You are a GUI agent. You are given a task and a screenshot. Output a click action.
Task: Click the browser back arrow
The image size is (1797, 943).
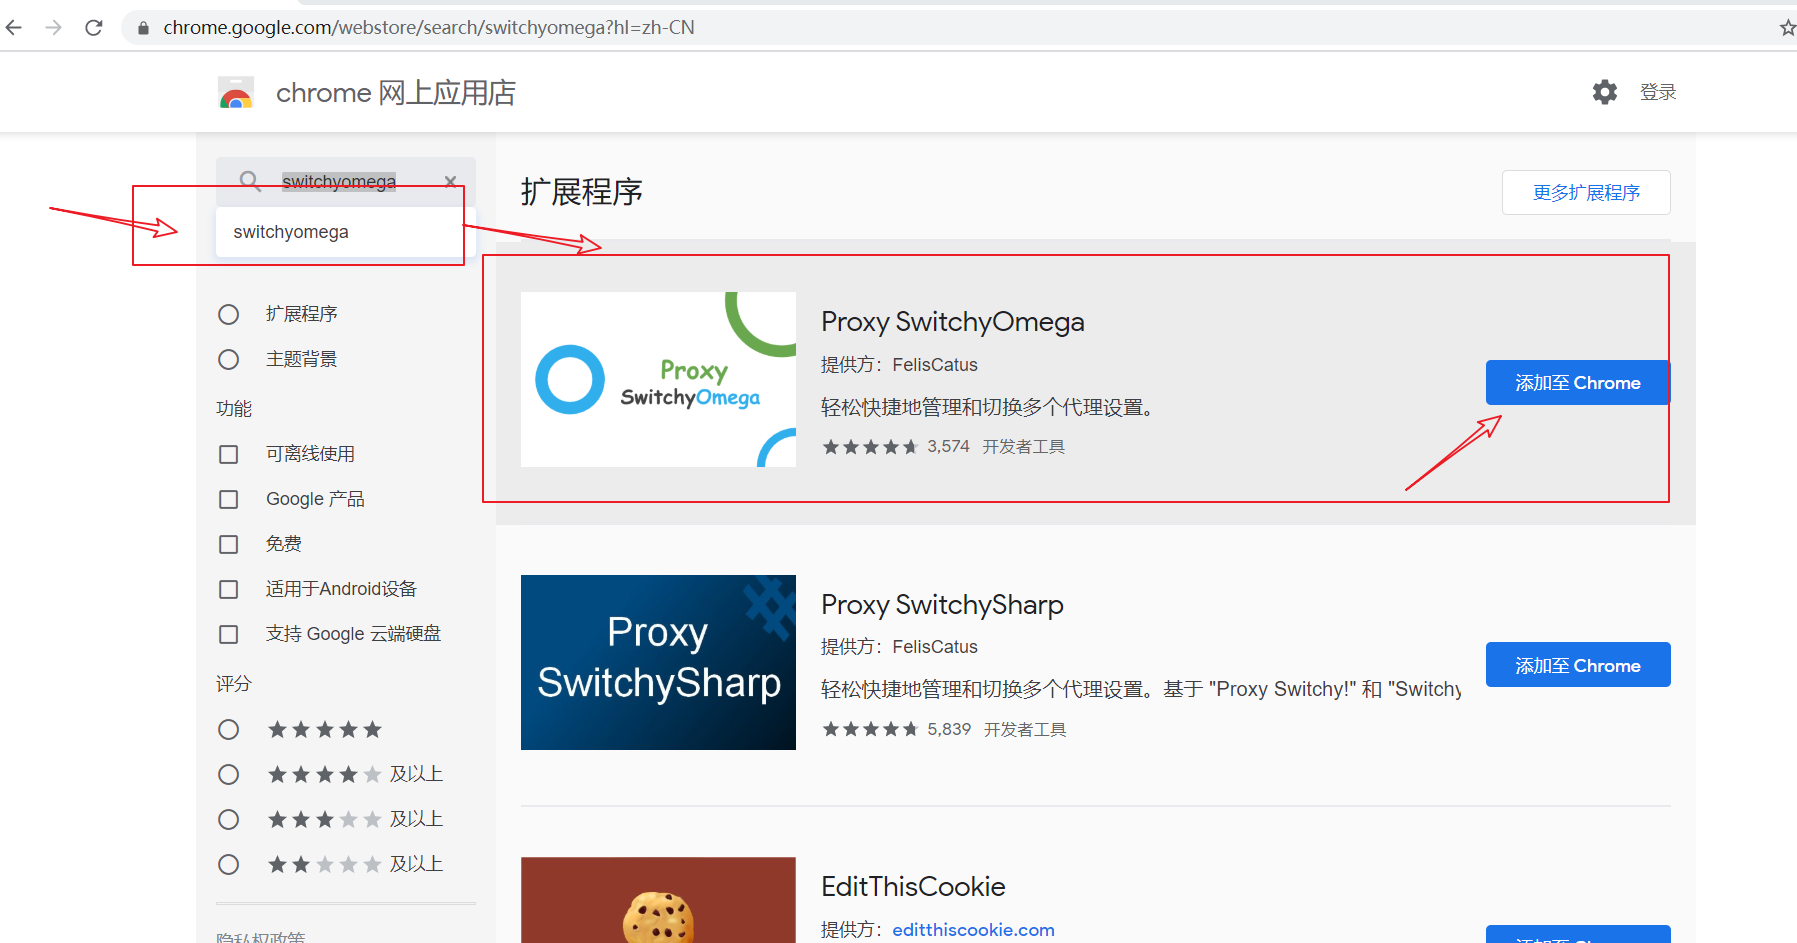click(14, 27)
